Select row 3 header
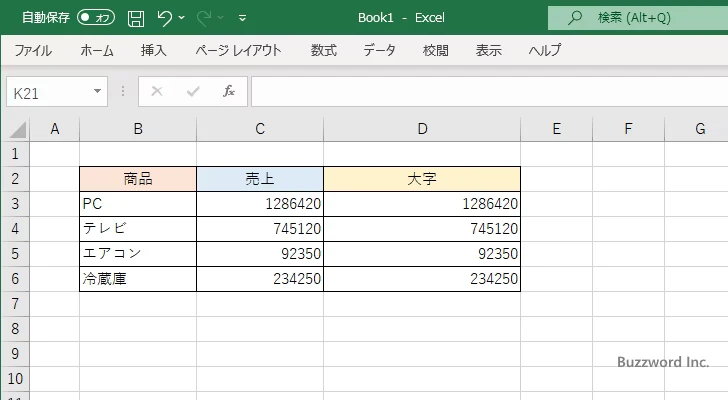728x400 pixels. (15, 204)
